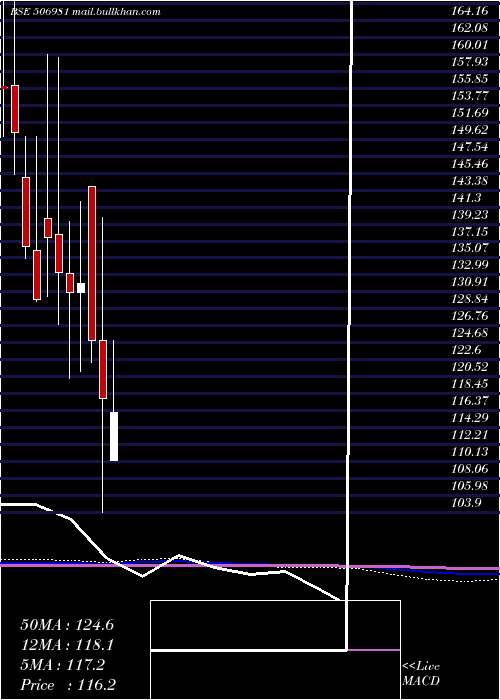Viewport: 500px width, 700px height.
Task: Select the 124.68 price axis label
Action: click(x=469, y=333)
